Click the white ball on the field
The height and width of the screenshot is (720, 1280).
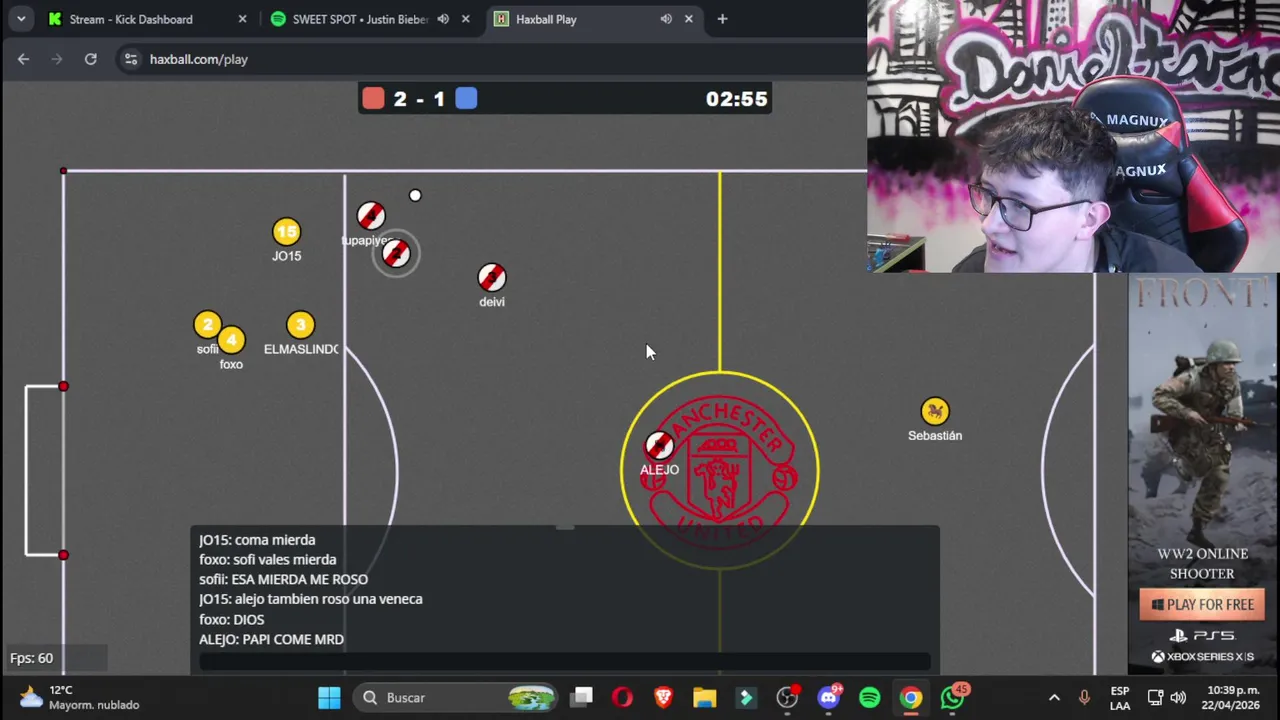click(x=415, y=195)
